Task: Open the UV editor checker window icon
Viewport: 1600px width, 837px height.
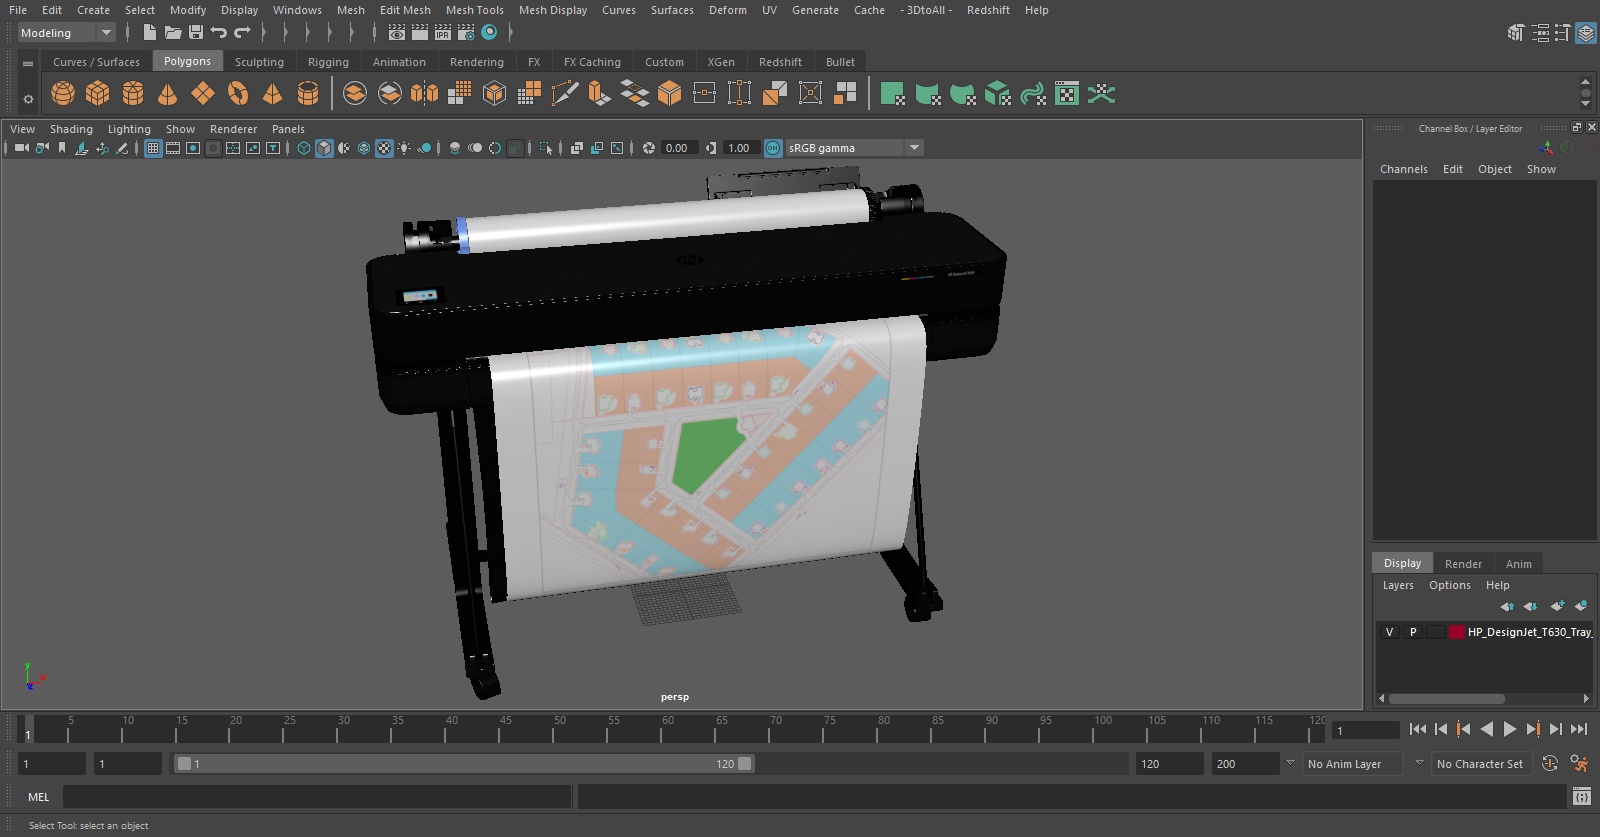Action: click(1067, 94)
